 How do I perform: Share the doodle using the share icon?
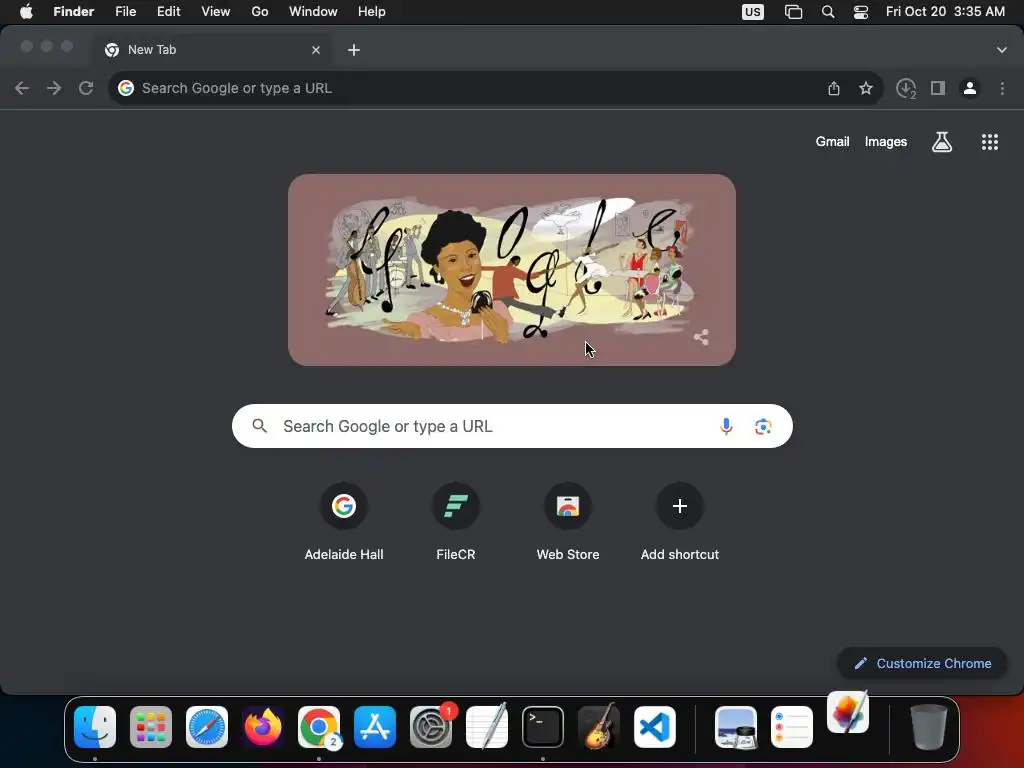pyautogui.click(x=701, y=337)
